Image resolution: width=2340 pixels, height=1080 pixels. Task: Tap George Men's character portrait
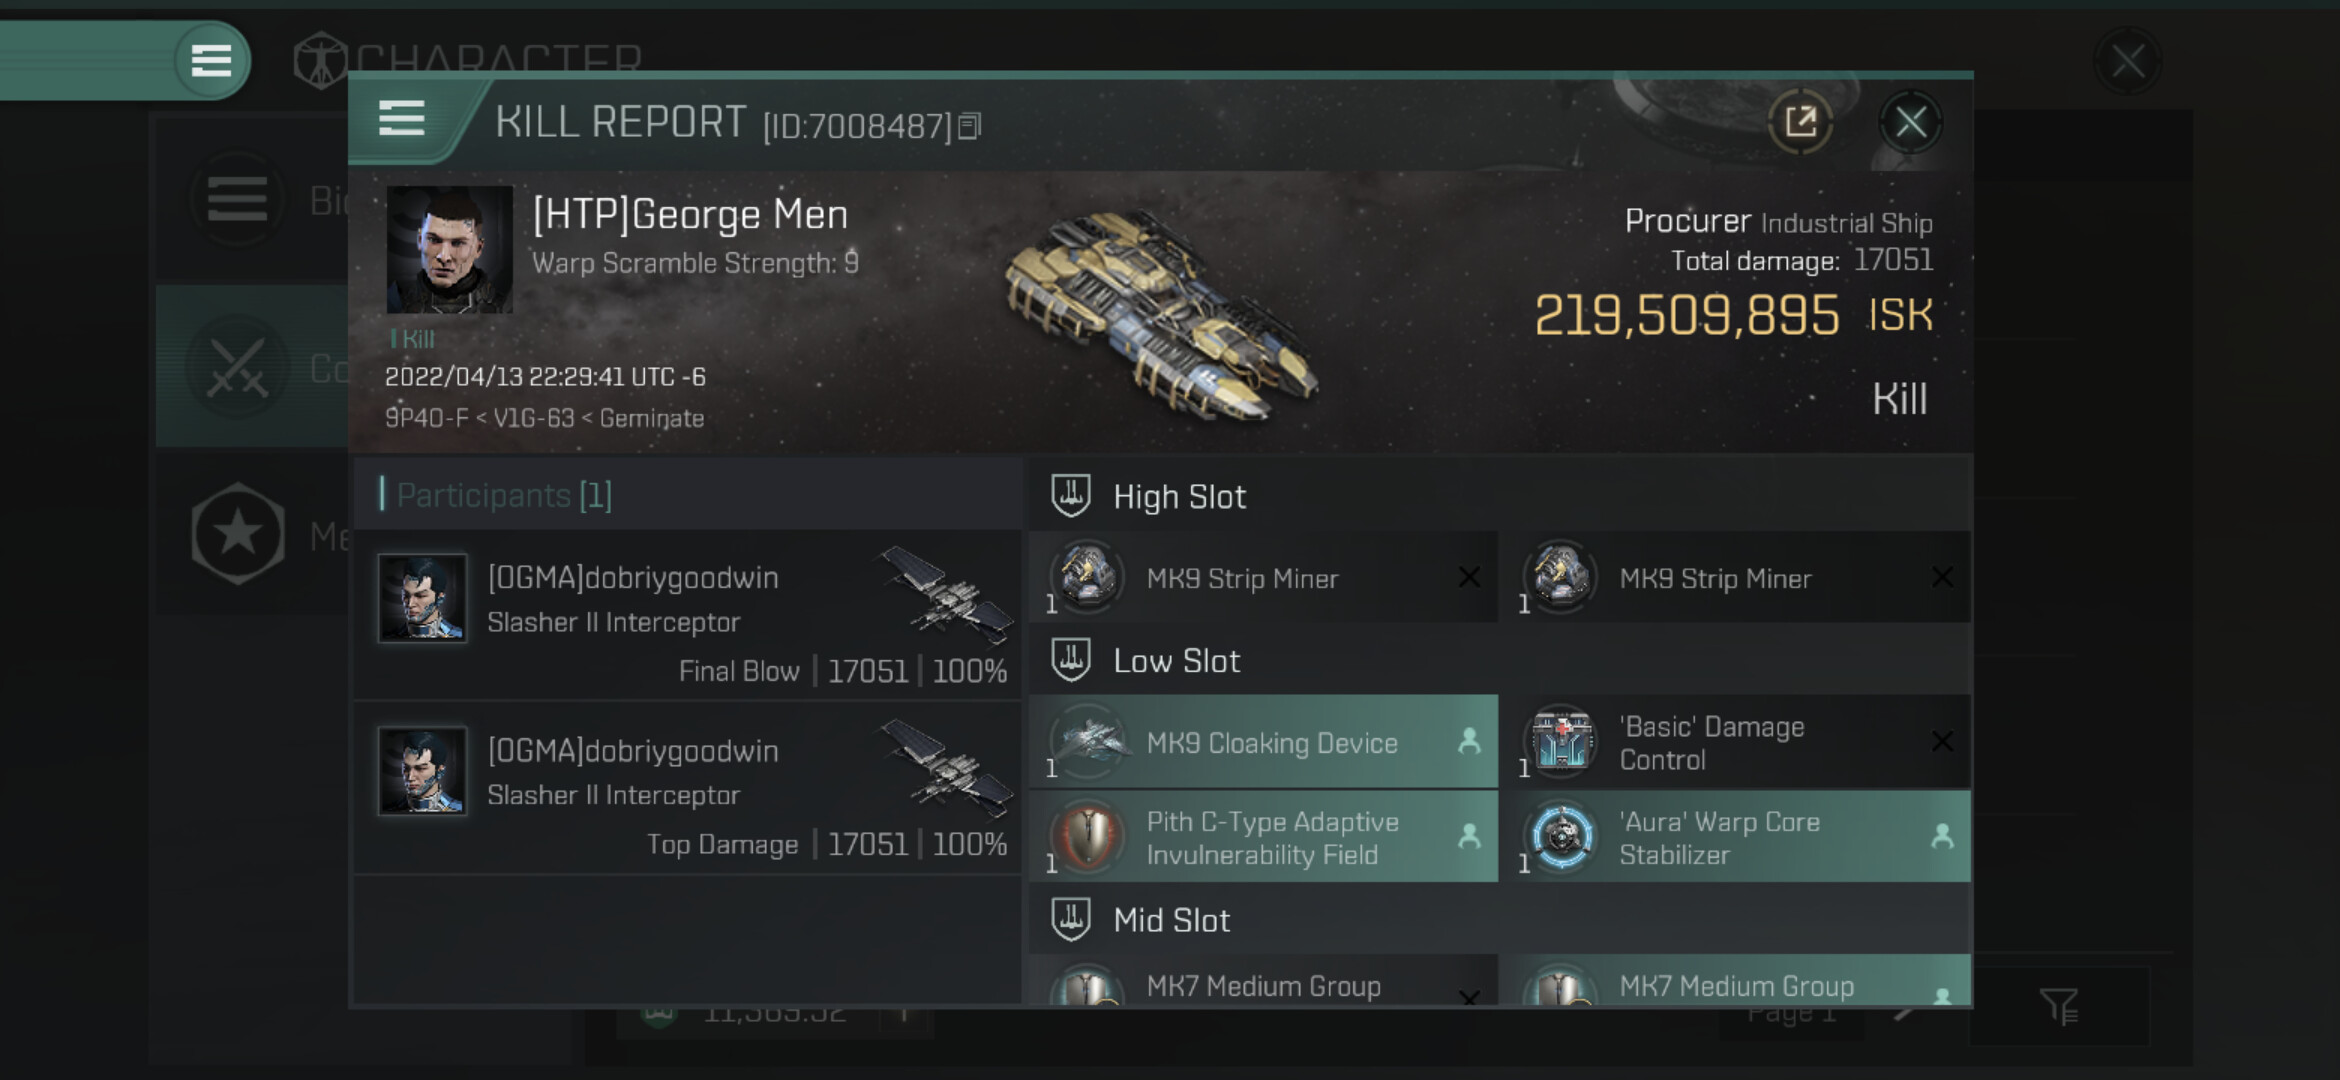(x=449, y=249)
